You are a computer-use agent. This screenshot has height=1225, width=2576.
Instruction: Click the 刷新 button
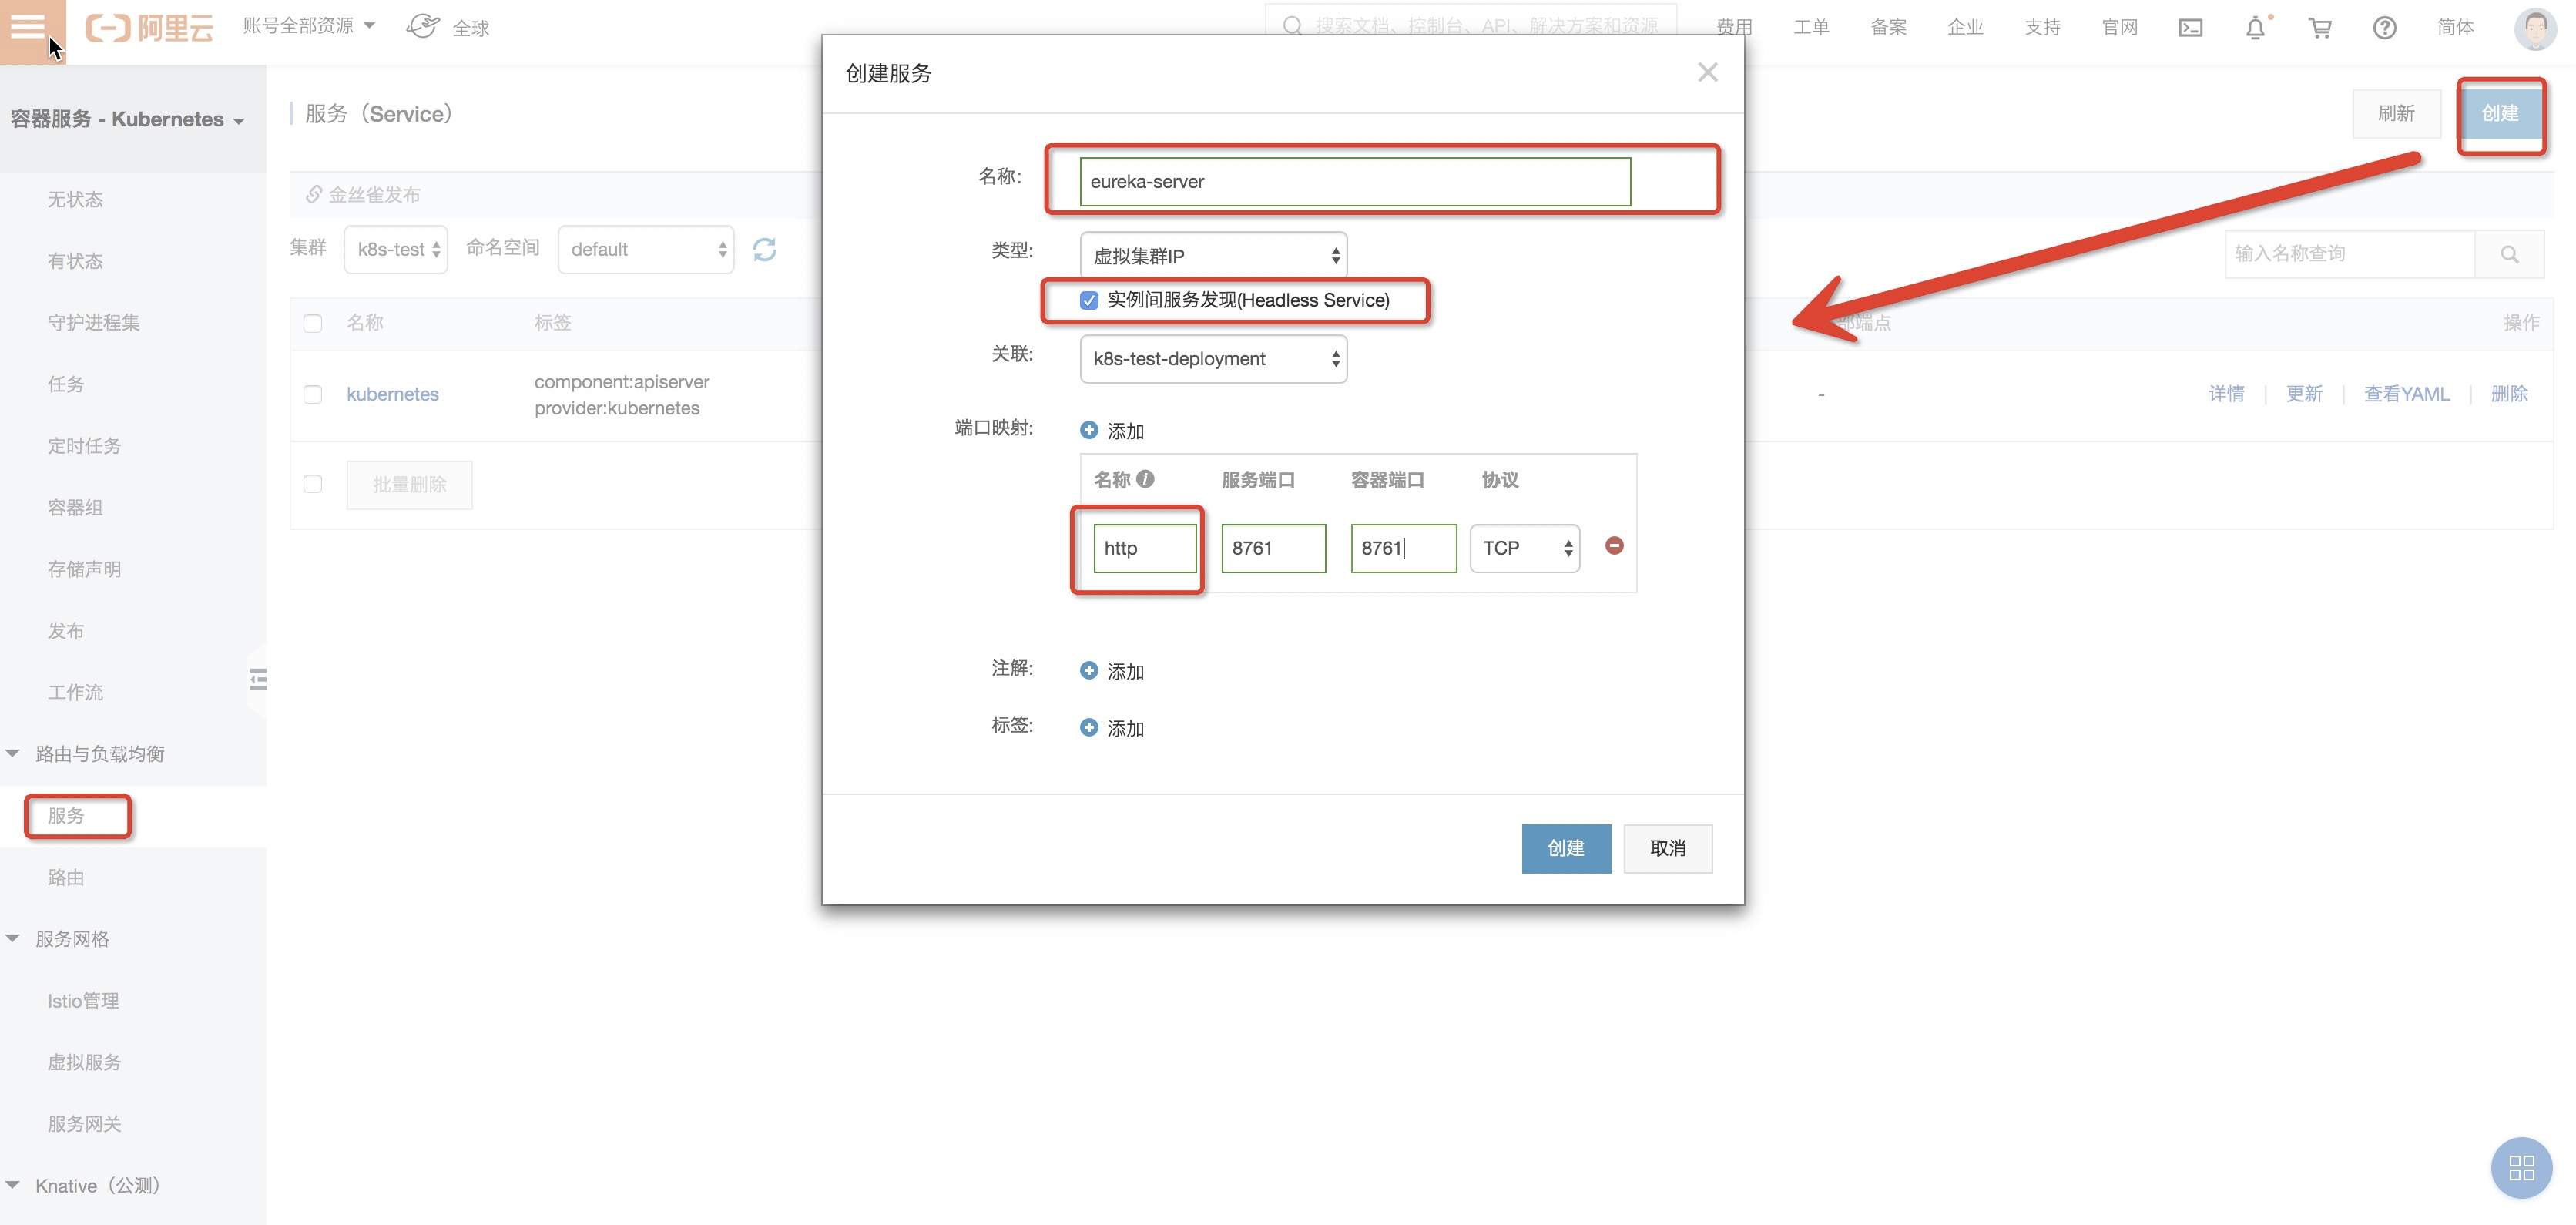point(2396,113)
